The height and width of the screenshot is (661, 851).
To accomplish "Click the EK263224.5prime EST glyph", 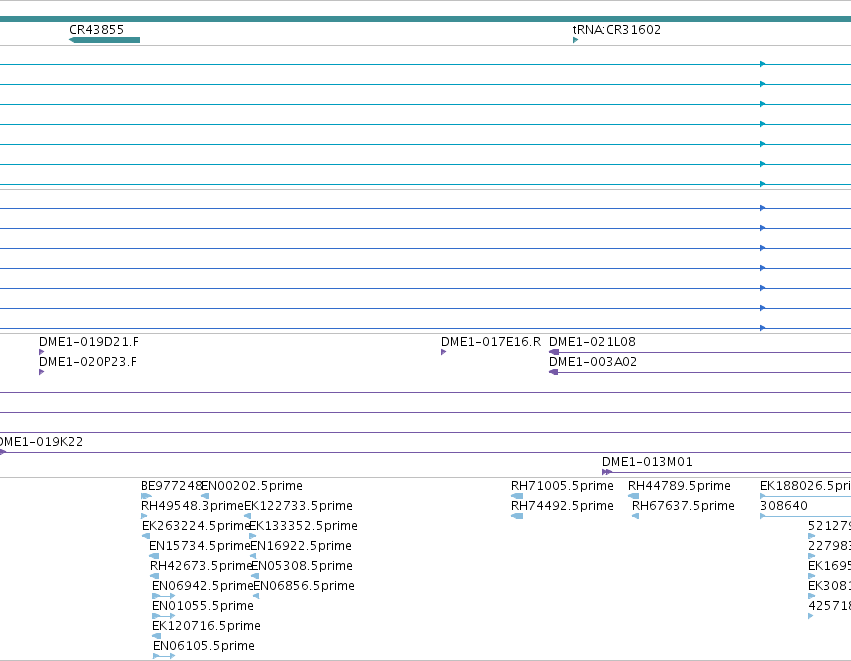I will pyautogui.click(x=146, y=536).
